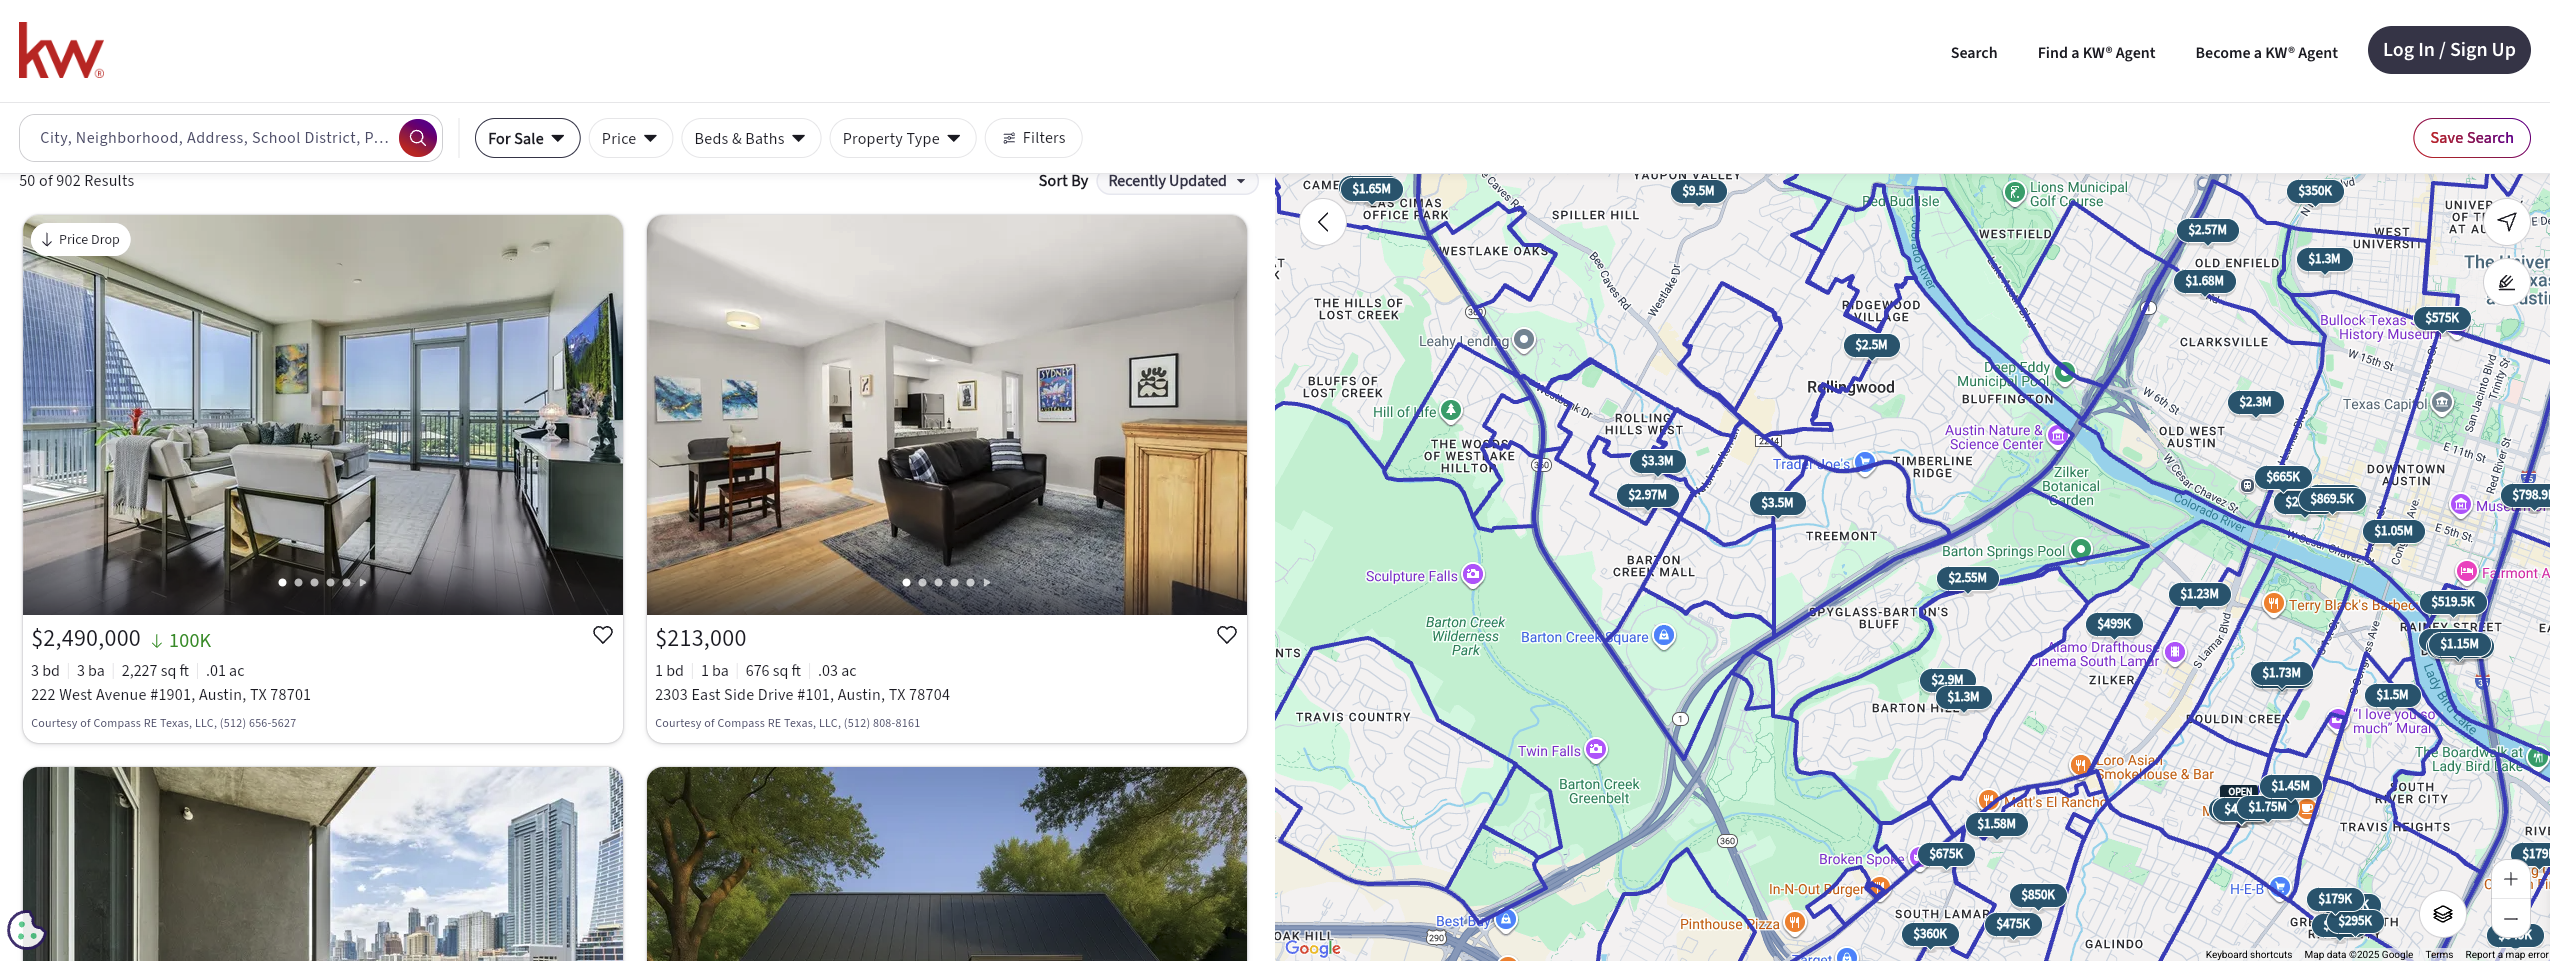Click the Log In / Sign Up button
Viewport: 2550px width, 961px height.
tap(2448, 50)
